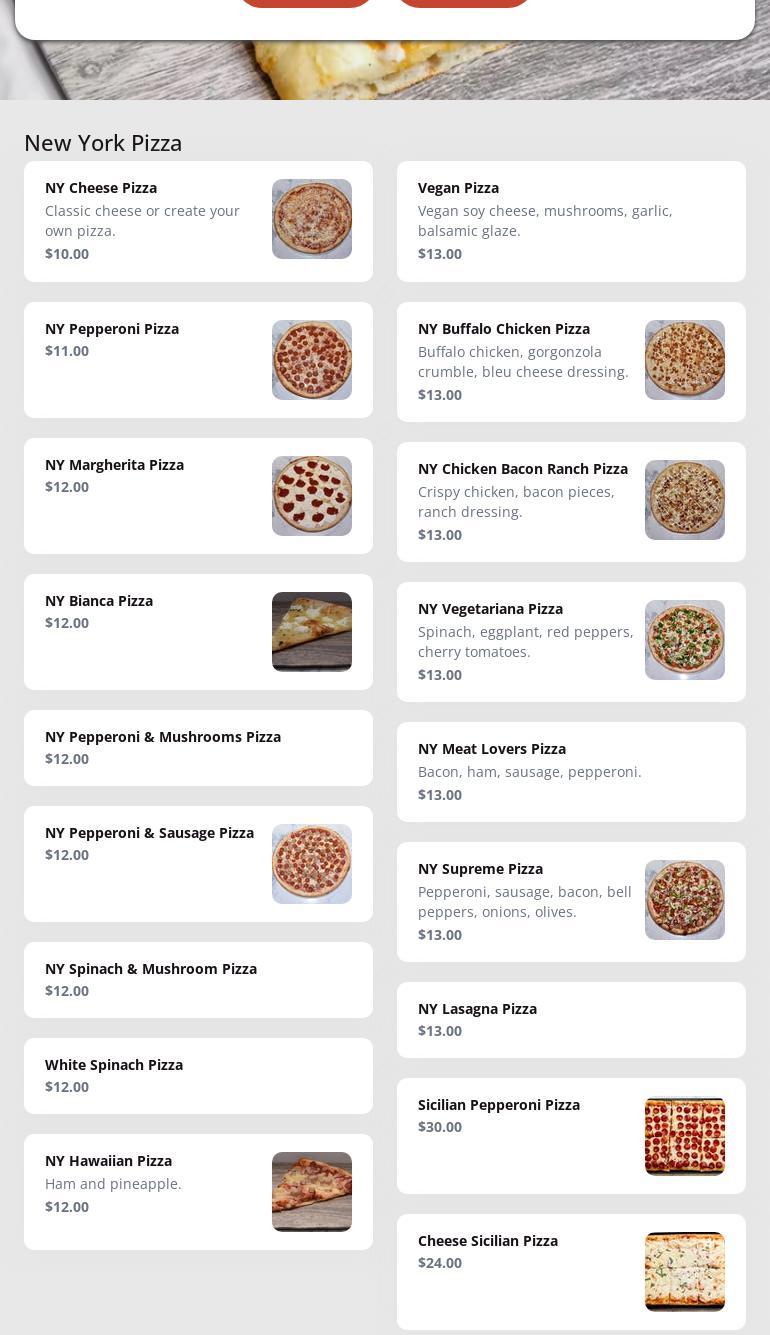The width and height of the screenshot is (770, 1335).
Task: Open NY Chicken Bacon Ranch Pizza photo
Action: (685, 500)
